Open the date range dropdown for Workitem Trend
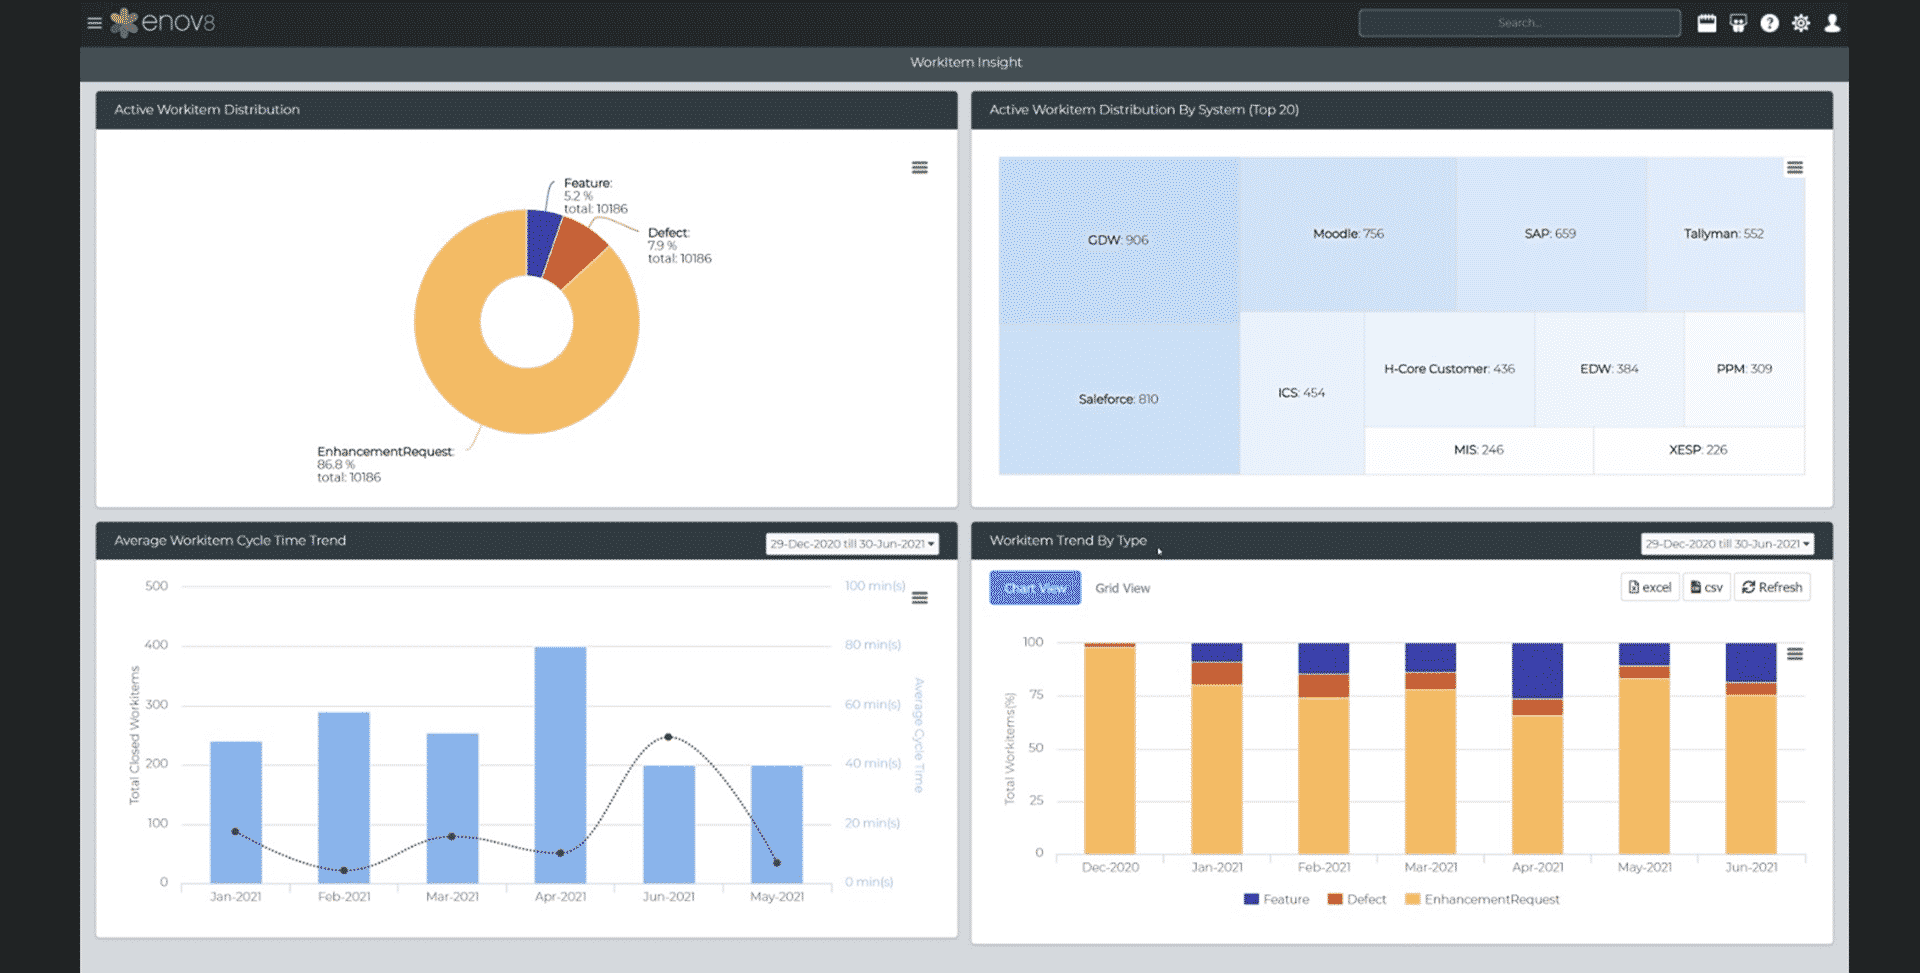The image size is (1920, 973). point(1727,543)
